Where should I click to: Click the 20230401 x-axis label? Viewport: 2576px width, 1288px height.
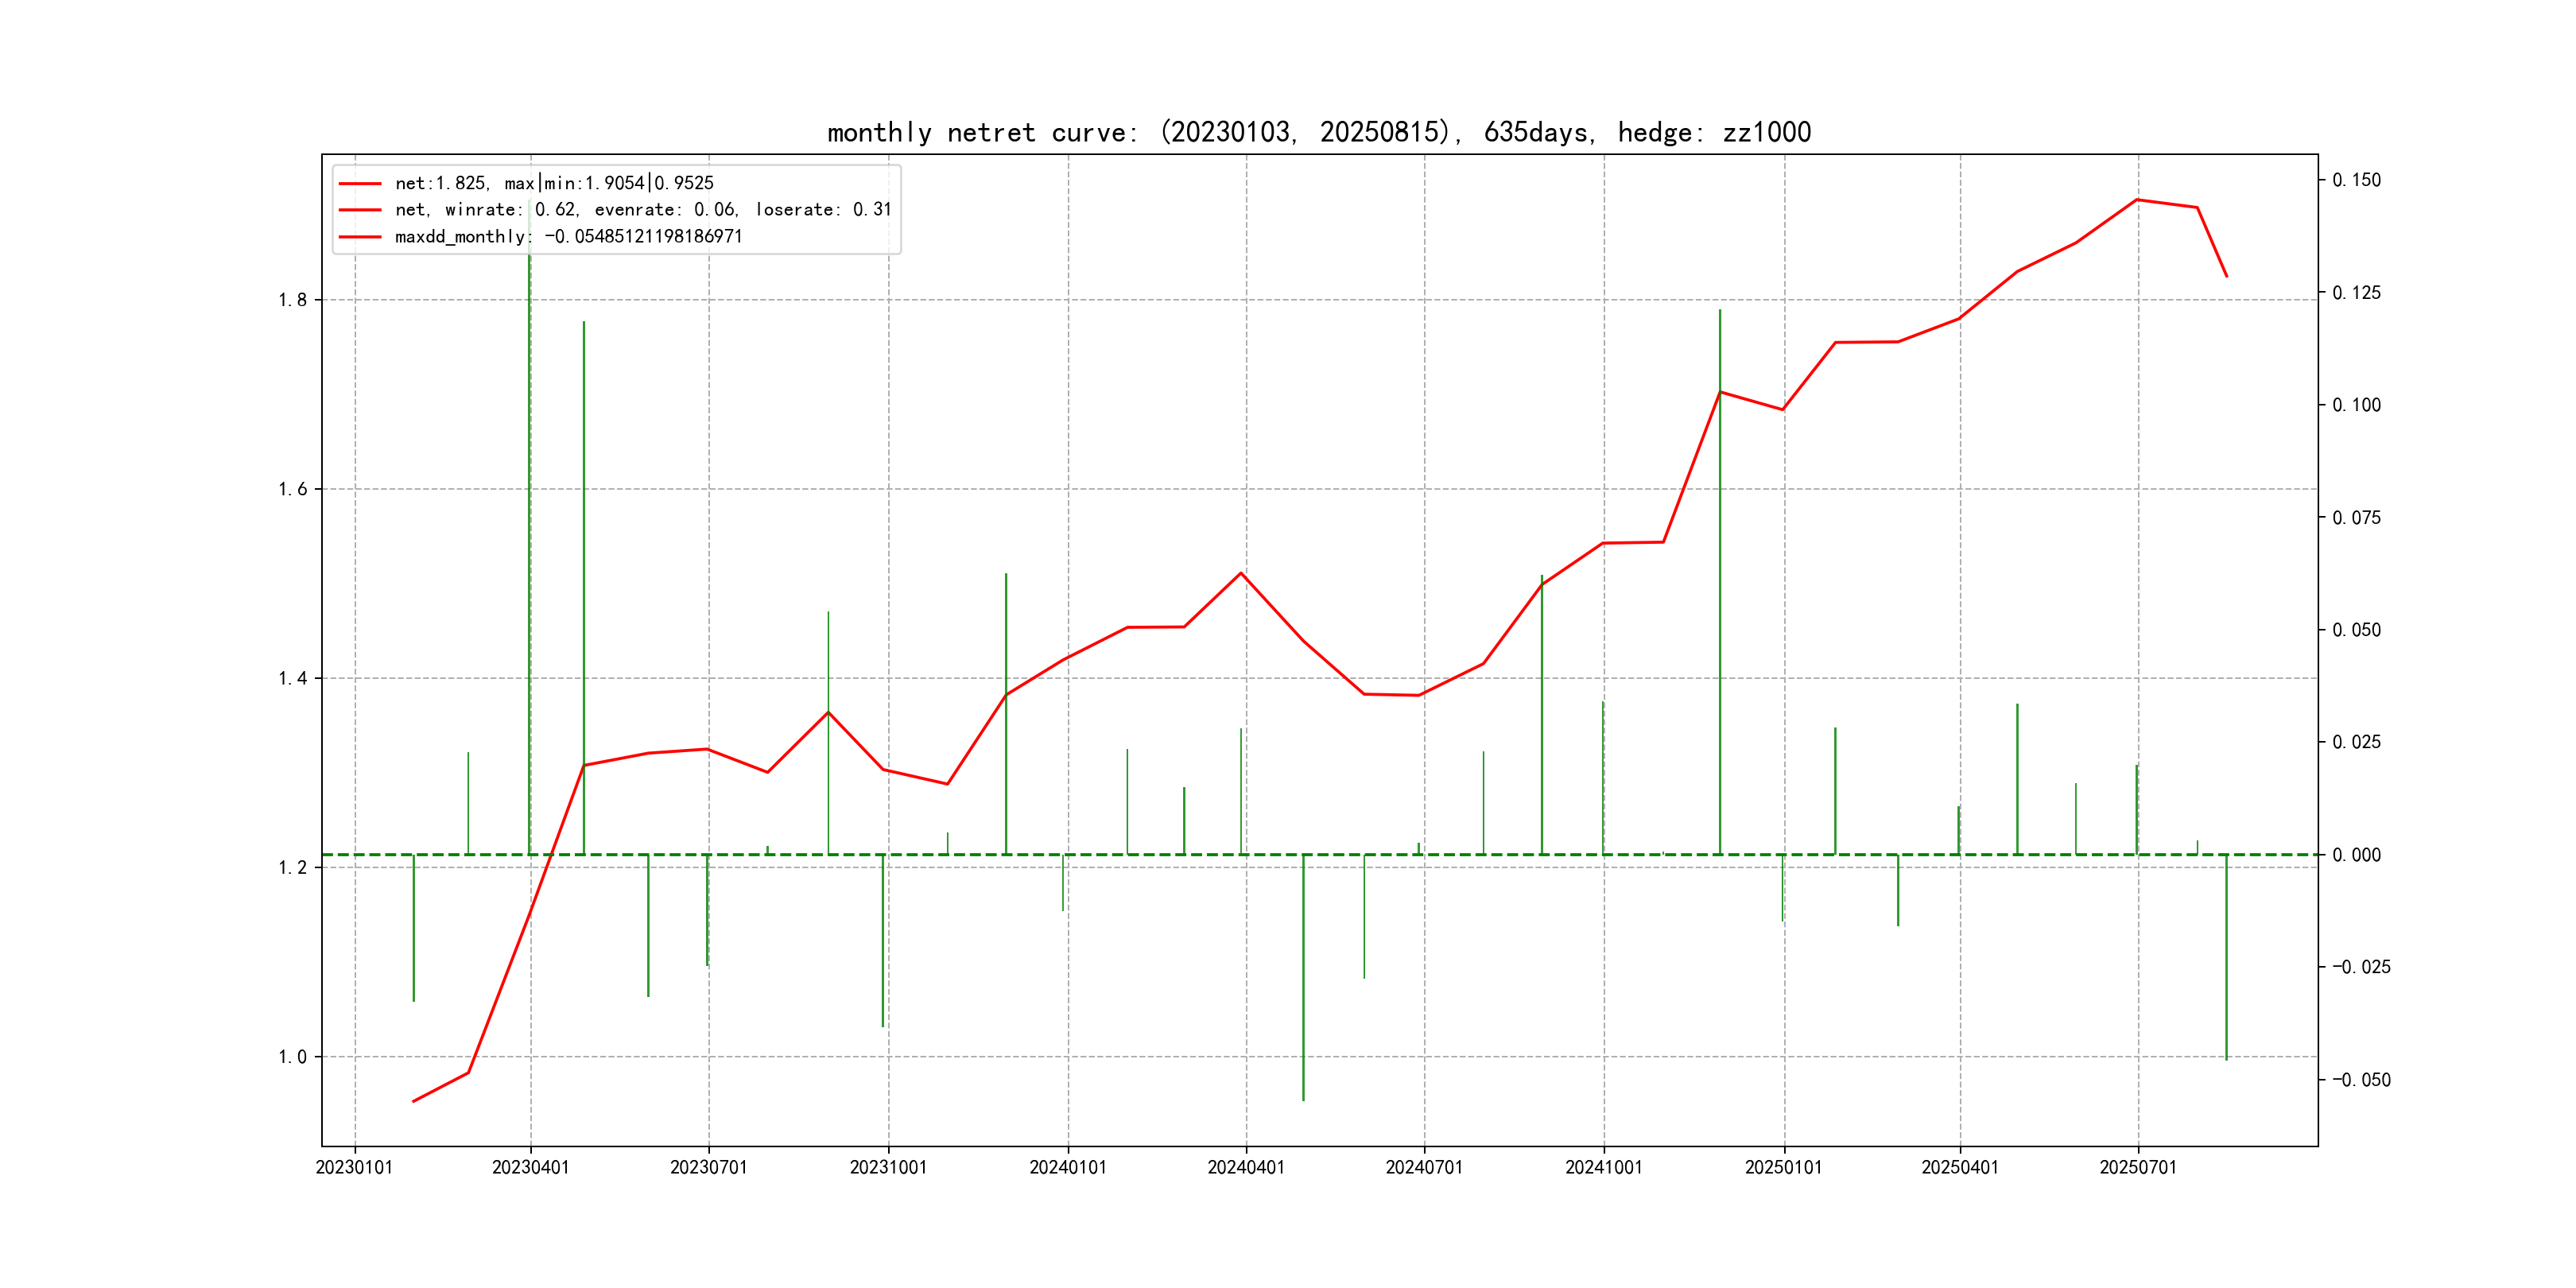(x=530, y=1167)
